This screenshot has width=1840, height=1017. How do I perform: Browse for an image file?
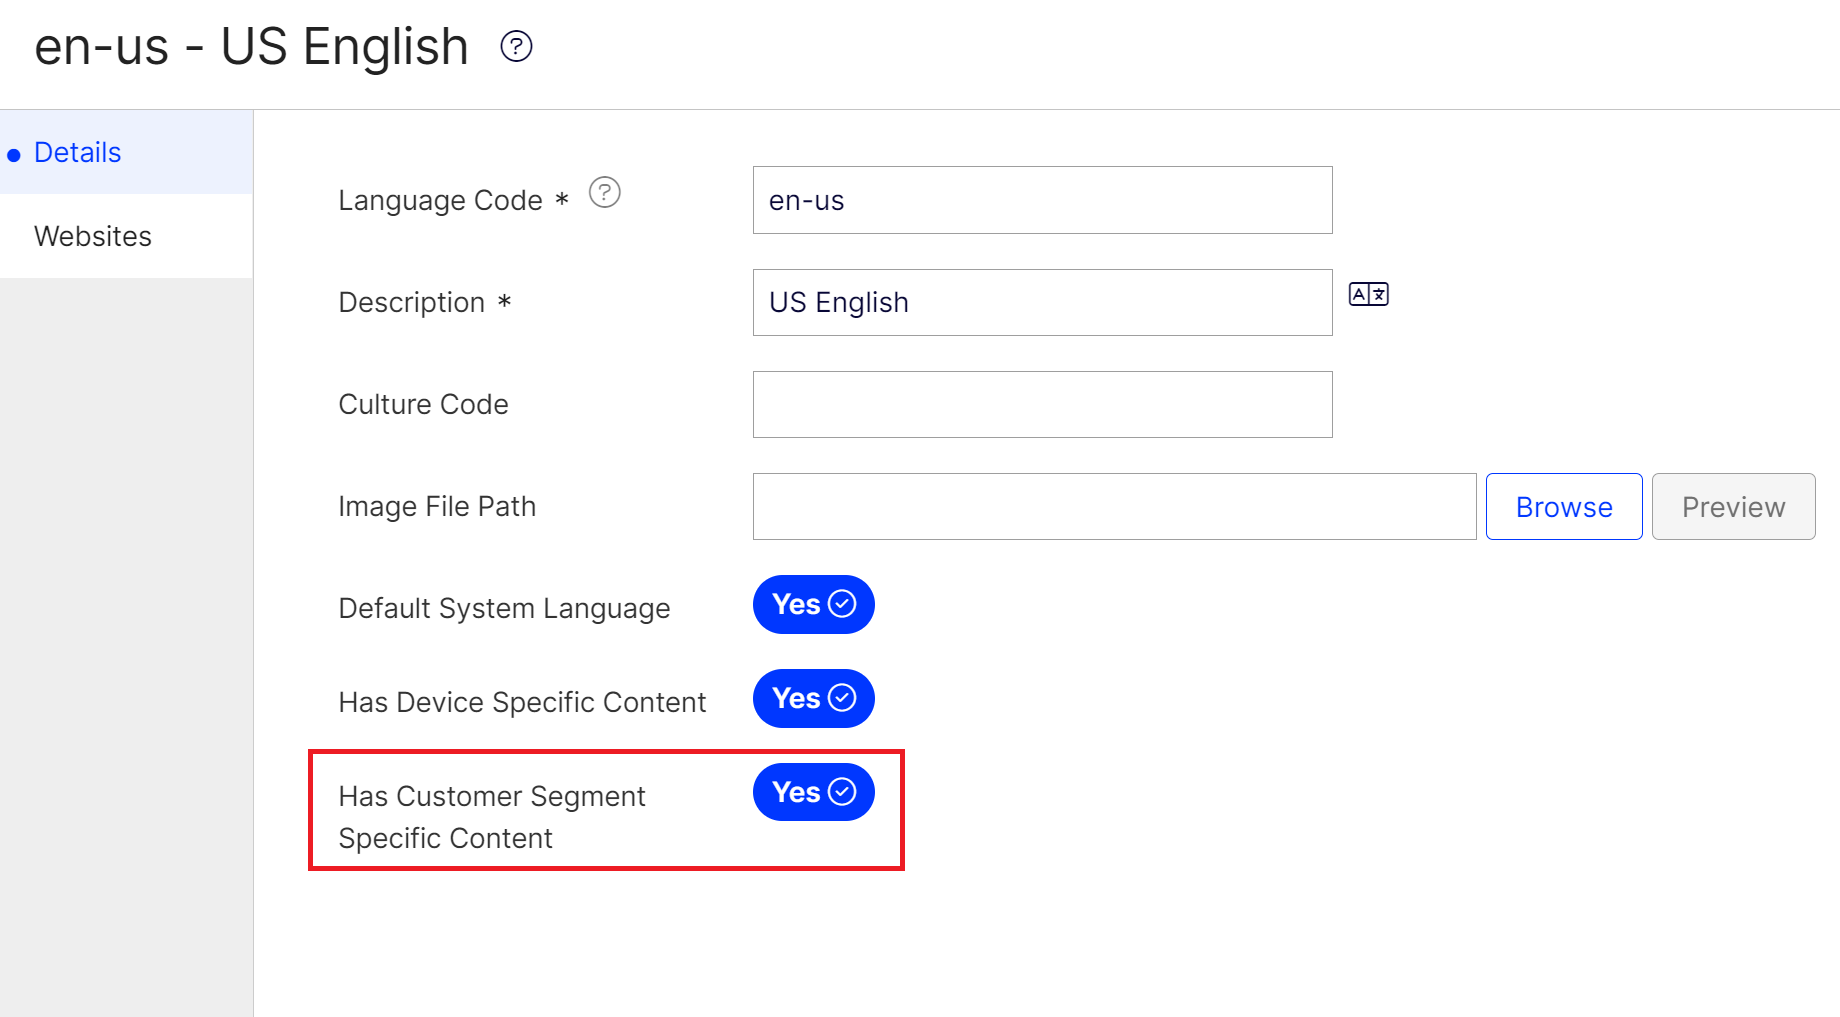pos(1564,507)
